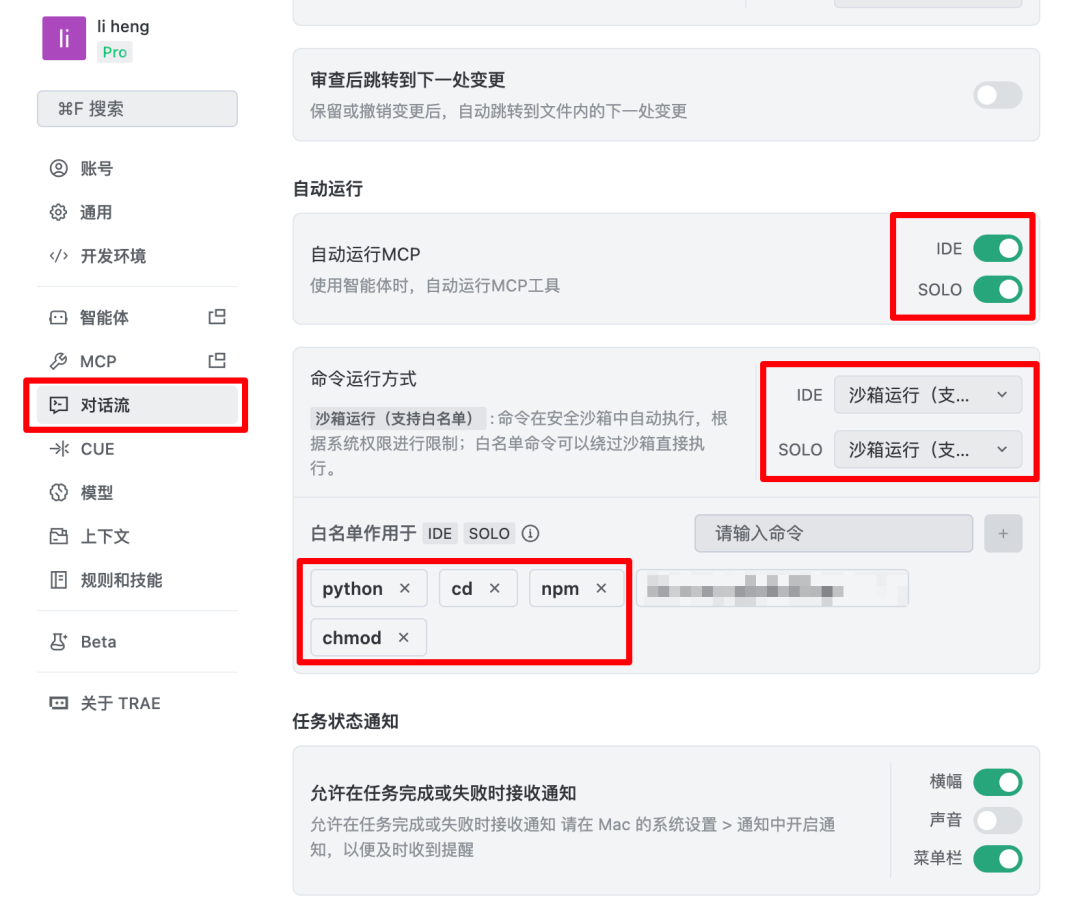Toggle the 声音 notification switch
The width and height of the screenshot is (1080, 904).
997,821
